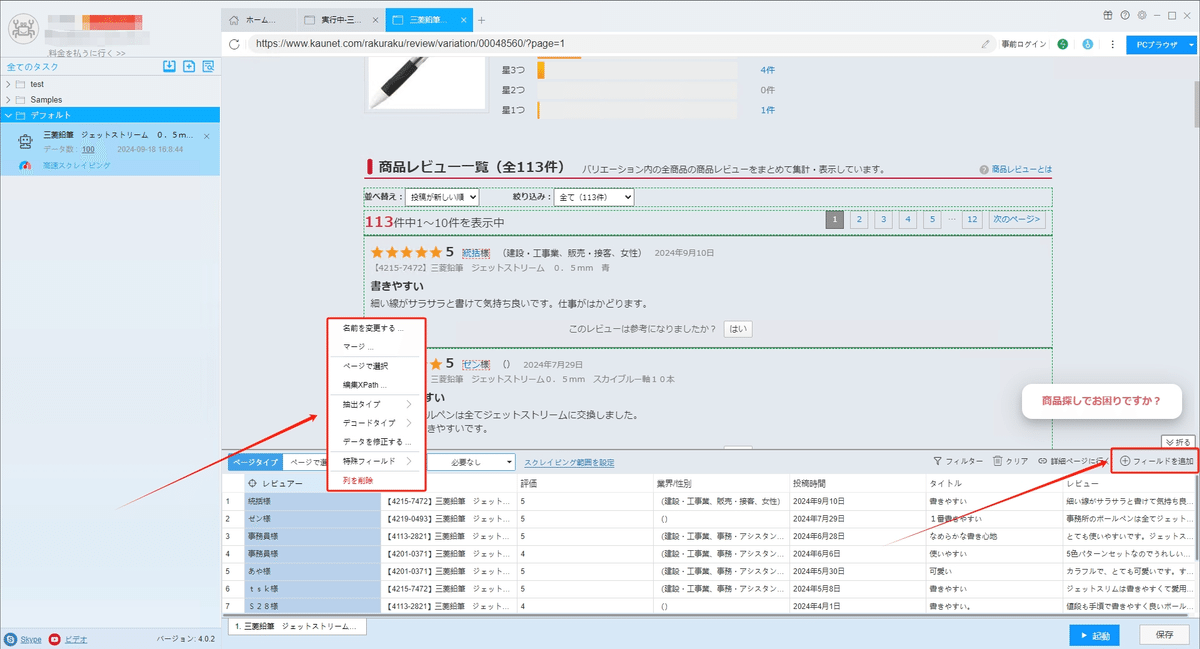Click the help question mark icon
Viewport: 1200px width, 649px height.
(x=1125, y=15)
